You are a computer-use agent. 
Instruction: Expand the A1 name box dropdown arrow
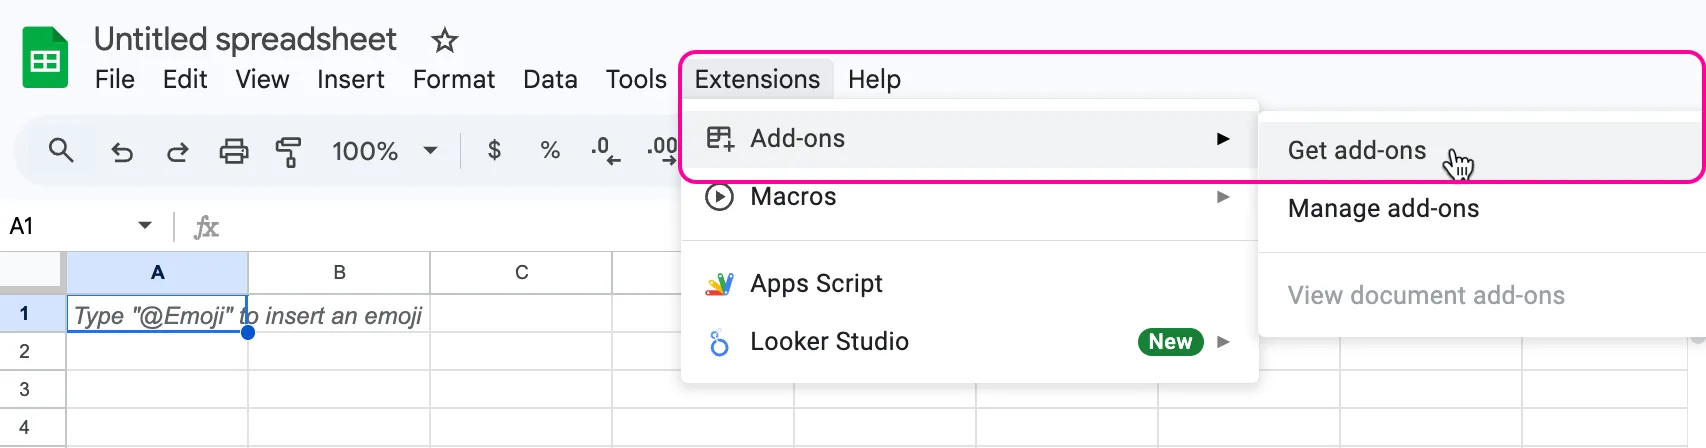(145, 226)
